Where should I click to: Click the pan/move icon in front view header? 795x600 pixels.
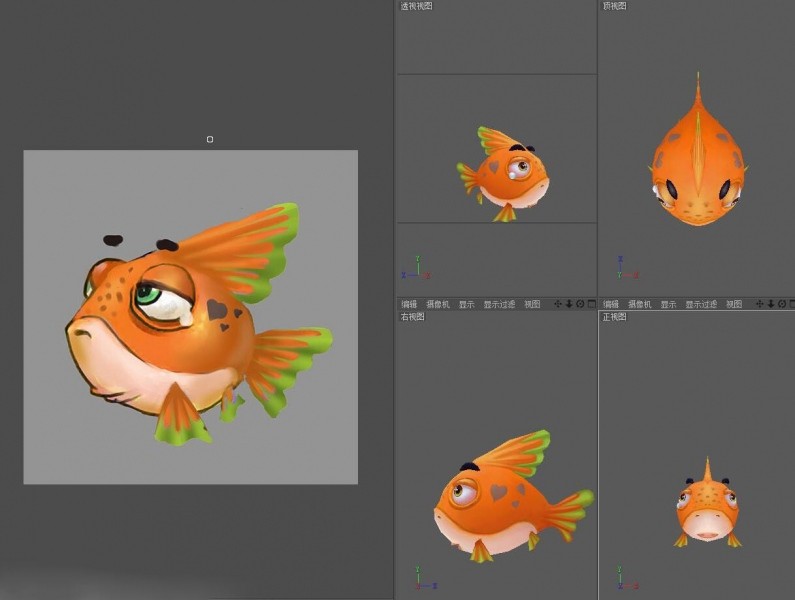coord(759,304)
